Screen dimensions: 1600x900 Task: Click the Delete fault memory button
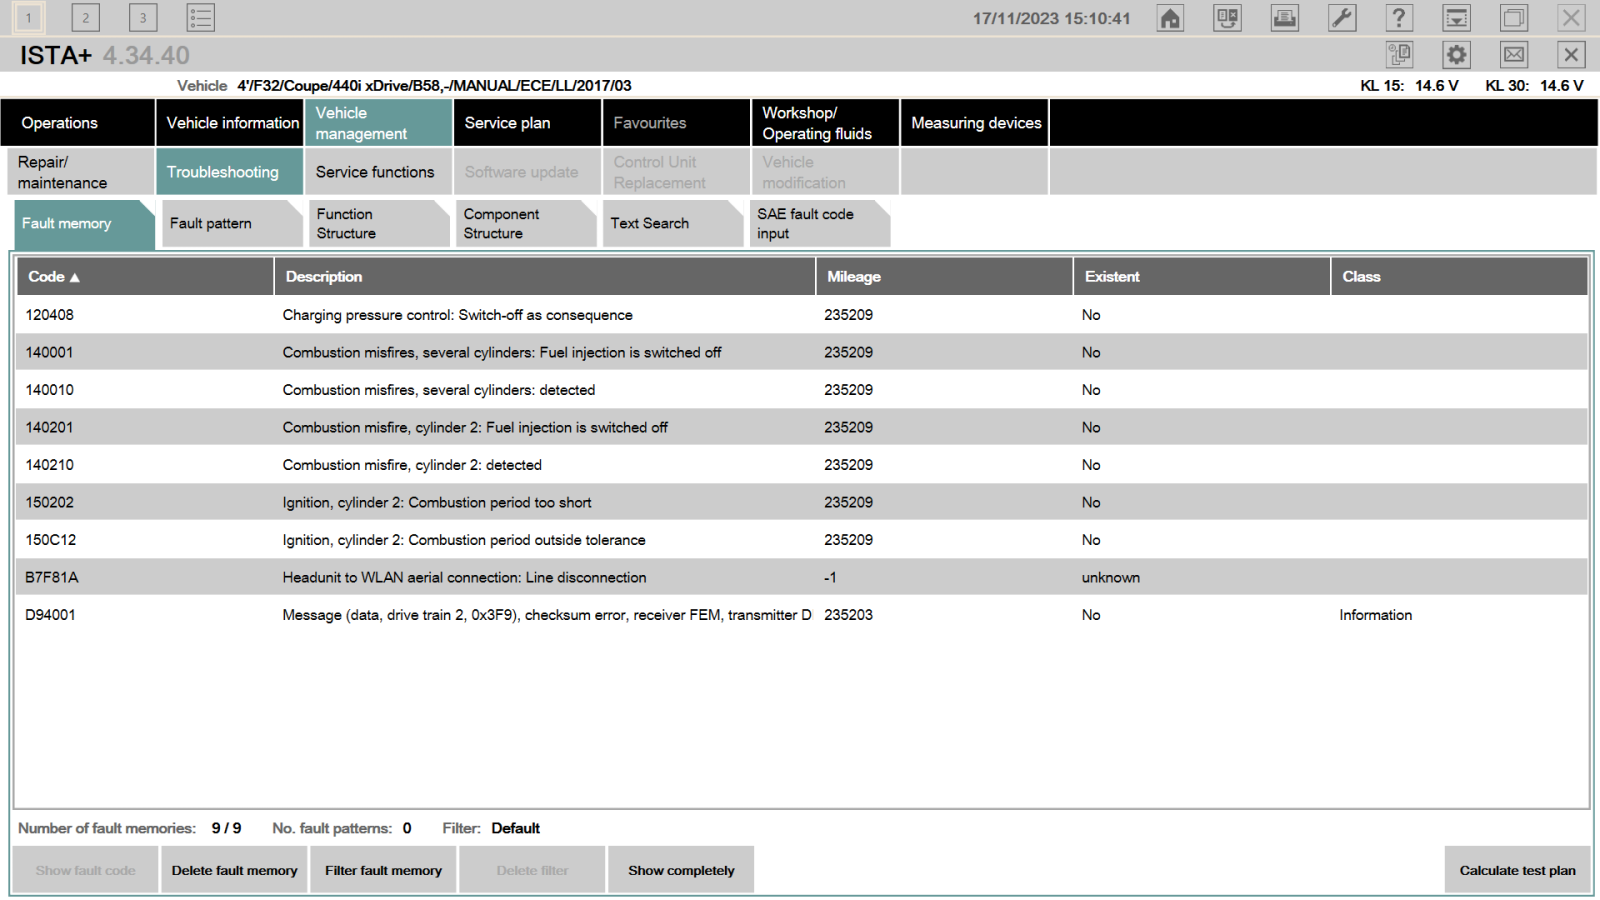pyautogui.click(x=234, y=870)
